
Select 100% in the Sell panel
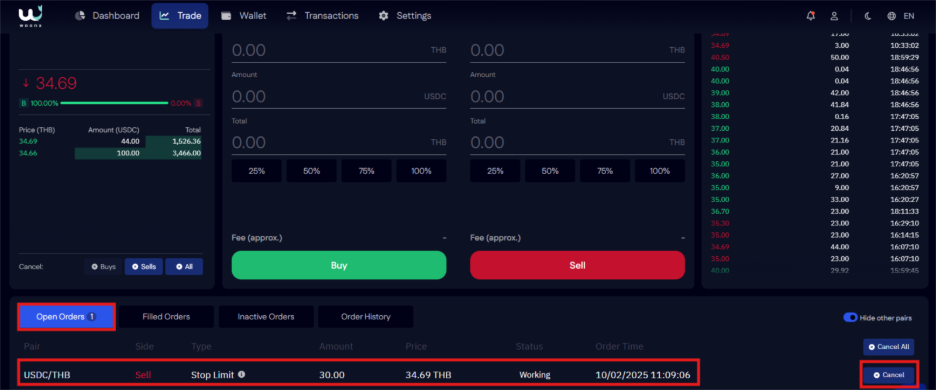click(660, 171)
